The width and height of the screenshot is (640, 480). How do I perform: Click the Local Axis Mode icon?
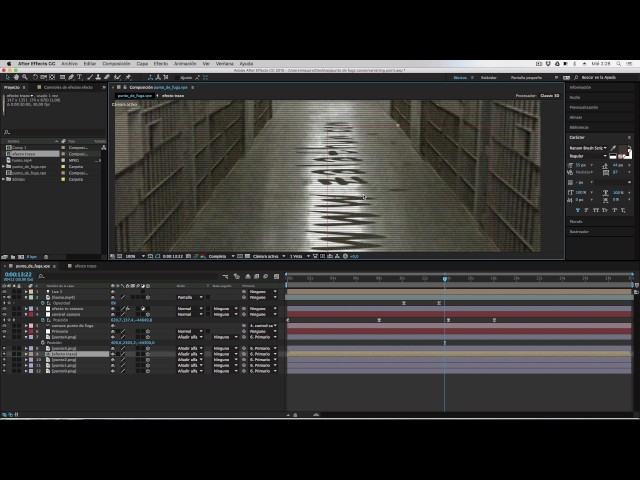point(150,77)
